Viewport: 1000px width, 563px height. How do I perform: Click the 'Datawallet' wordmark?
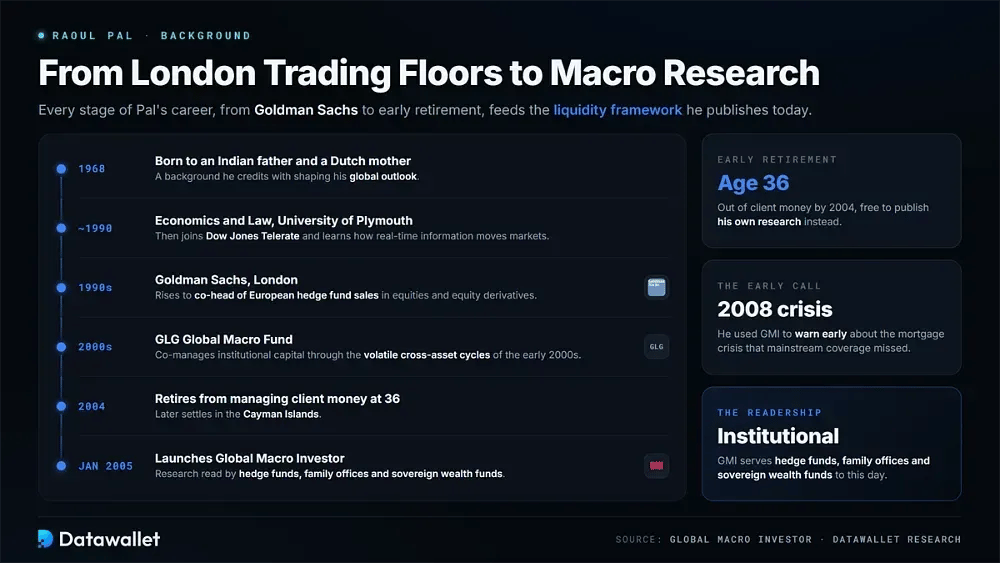coord(109,539)
